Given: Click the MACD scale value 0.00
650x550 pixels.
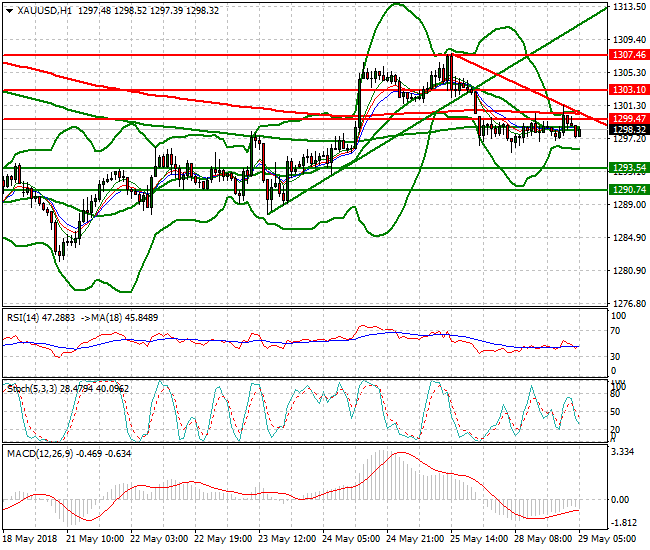Looking at the screenshot, I should [620, 500].
